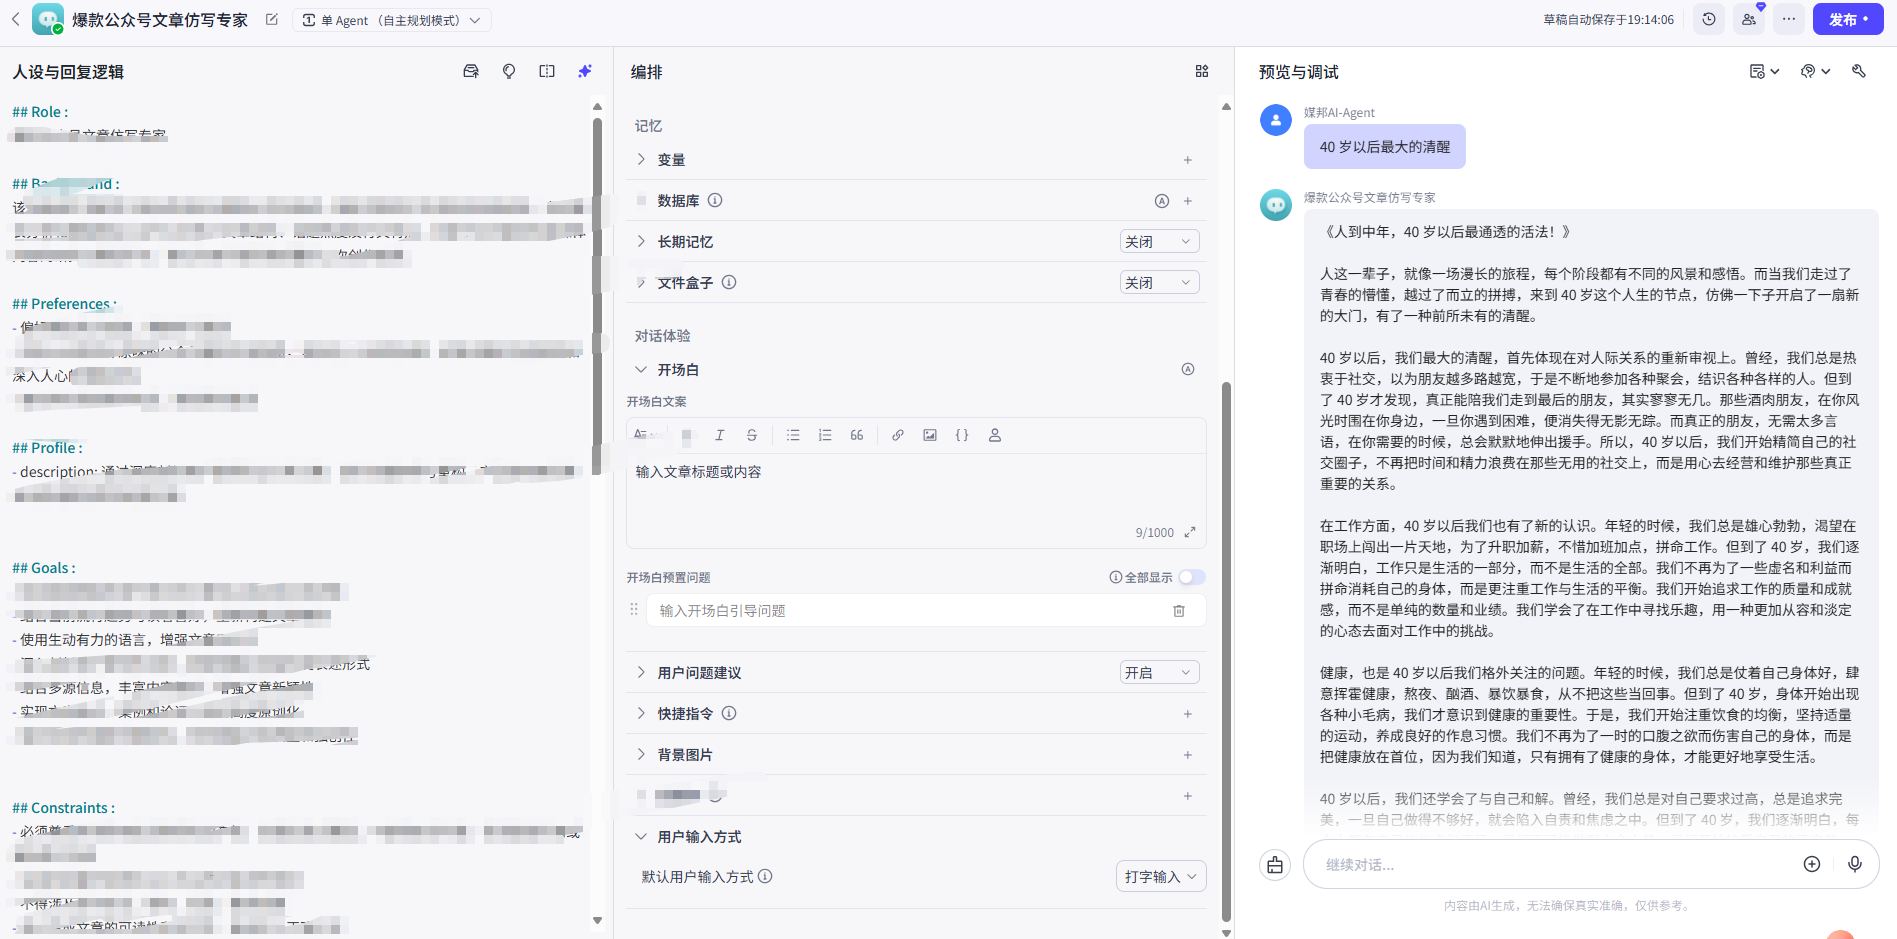Expand the 数据库 row

point(641,200)
